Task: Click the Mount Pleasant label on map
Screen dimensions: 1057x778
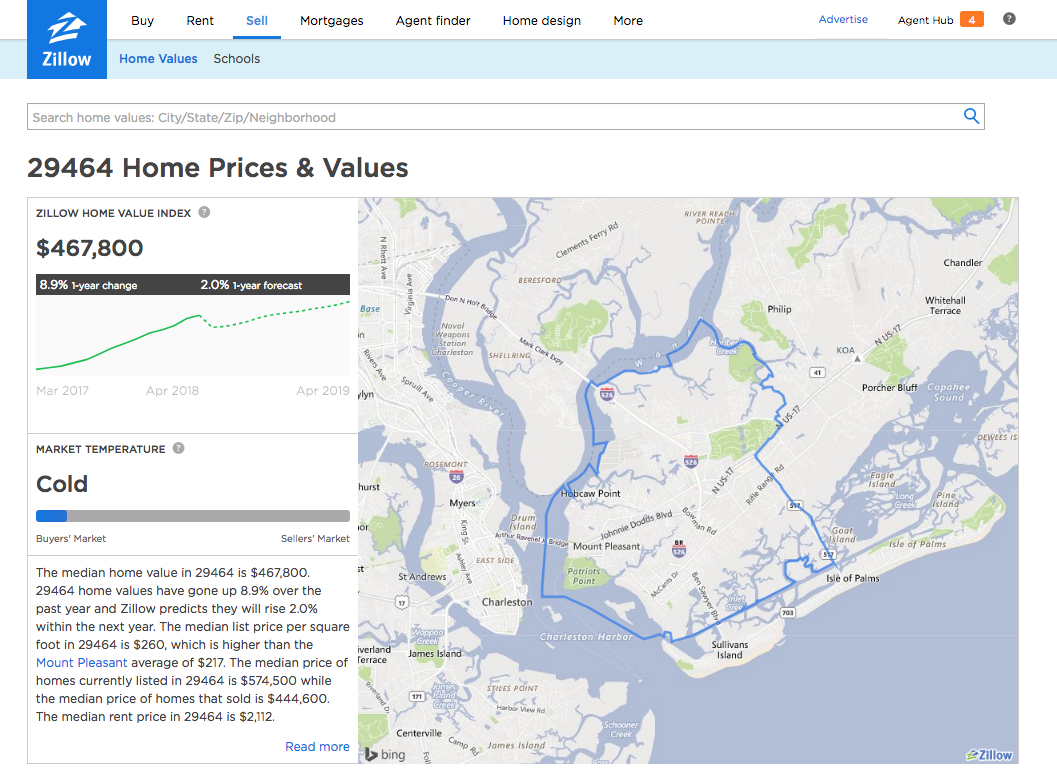Action: tap(607, 546)
